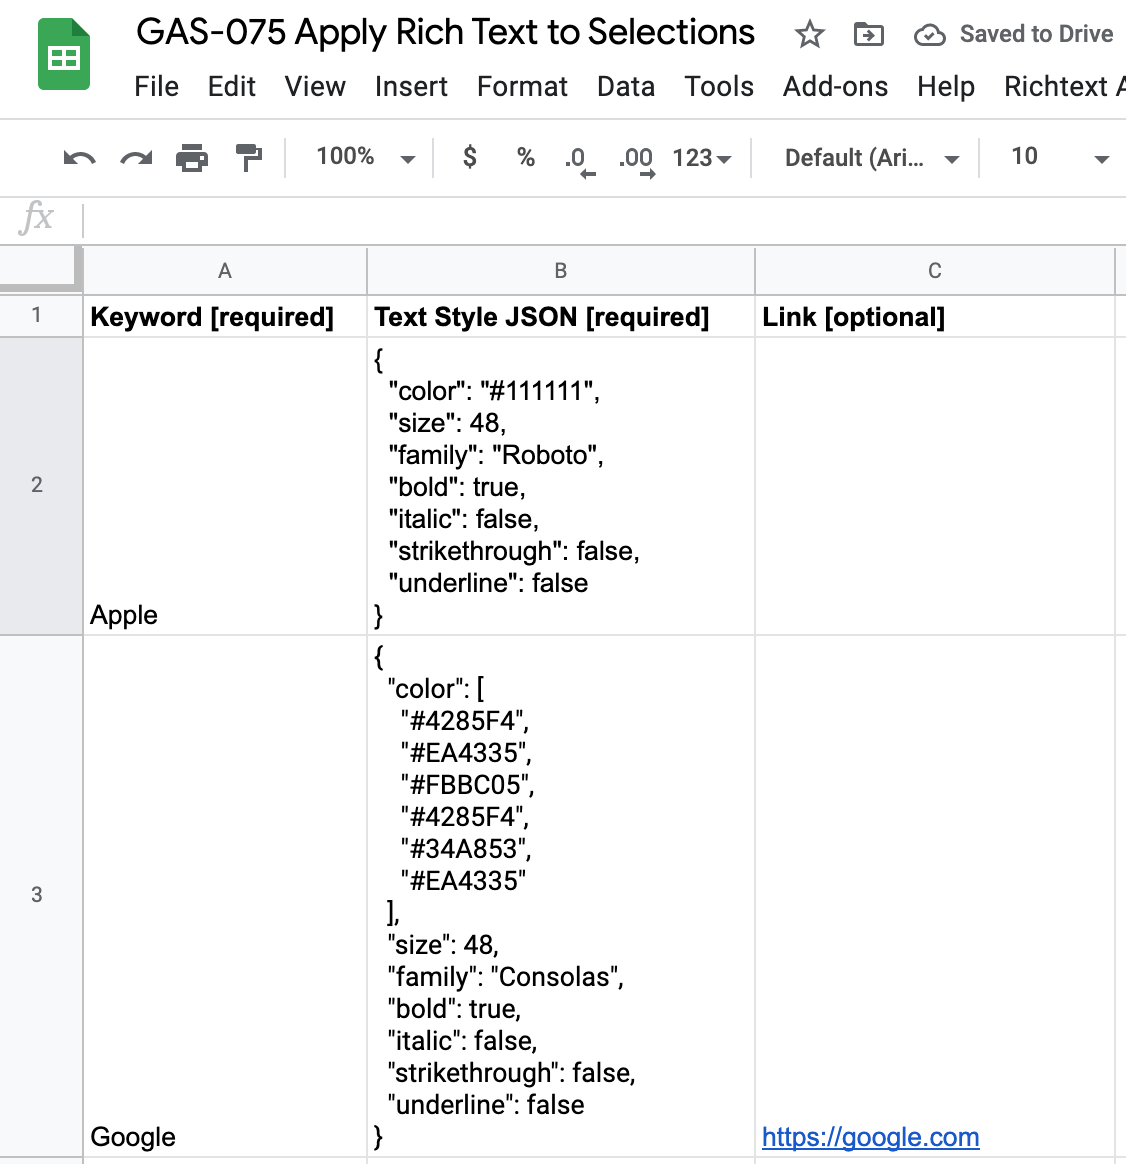Open the zoom 100% dropdown
Image resolution: width=1126 pixels, height=1164 pixels.
click(365, 157)
